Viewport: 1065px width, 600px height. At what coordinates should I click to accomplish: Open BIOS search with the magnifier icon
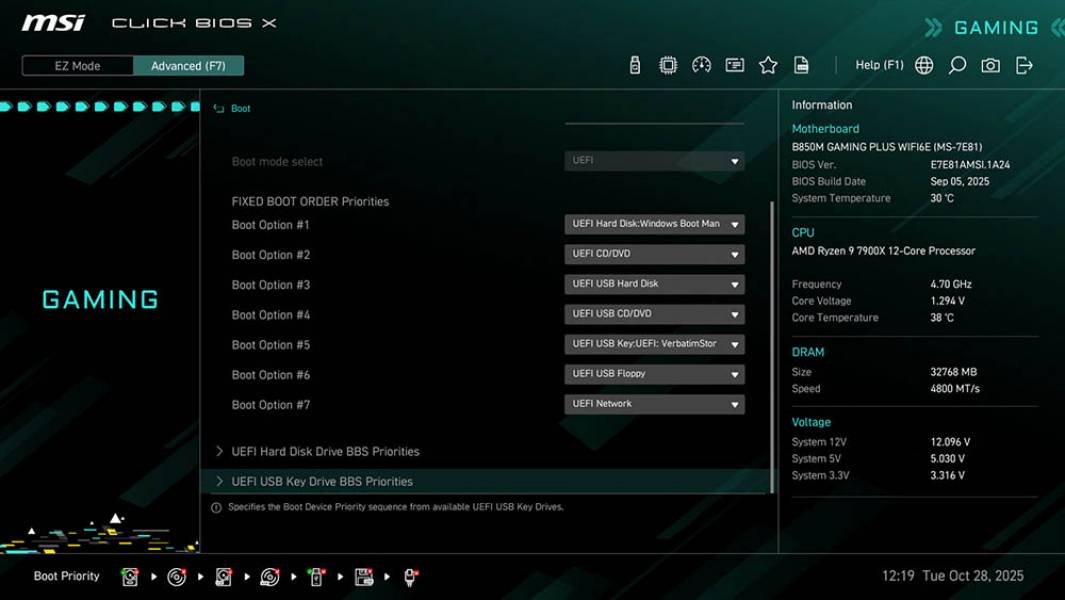pos(955,64)
